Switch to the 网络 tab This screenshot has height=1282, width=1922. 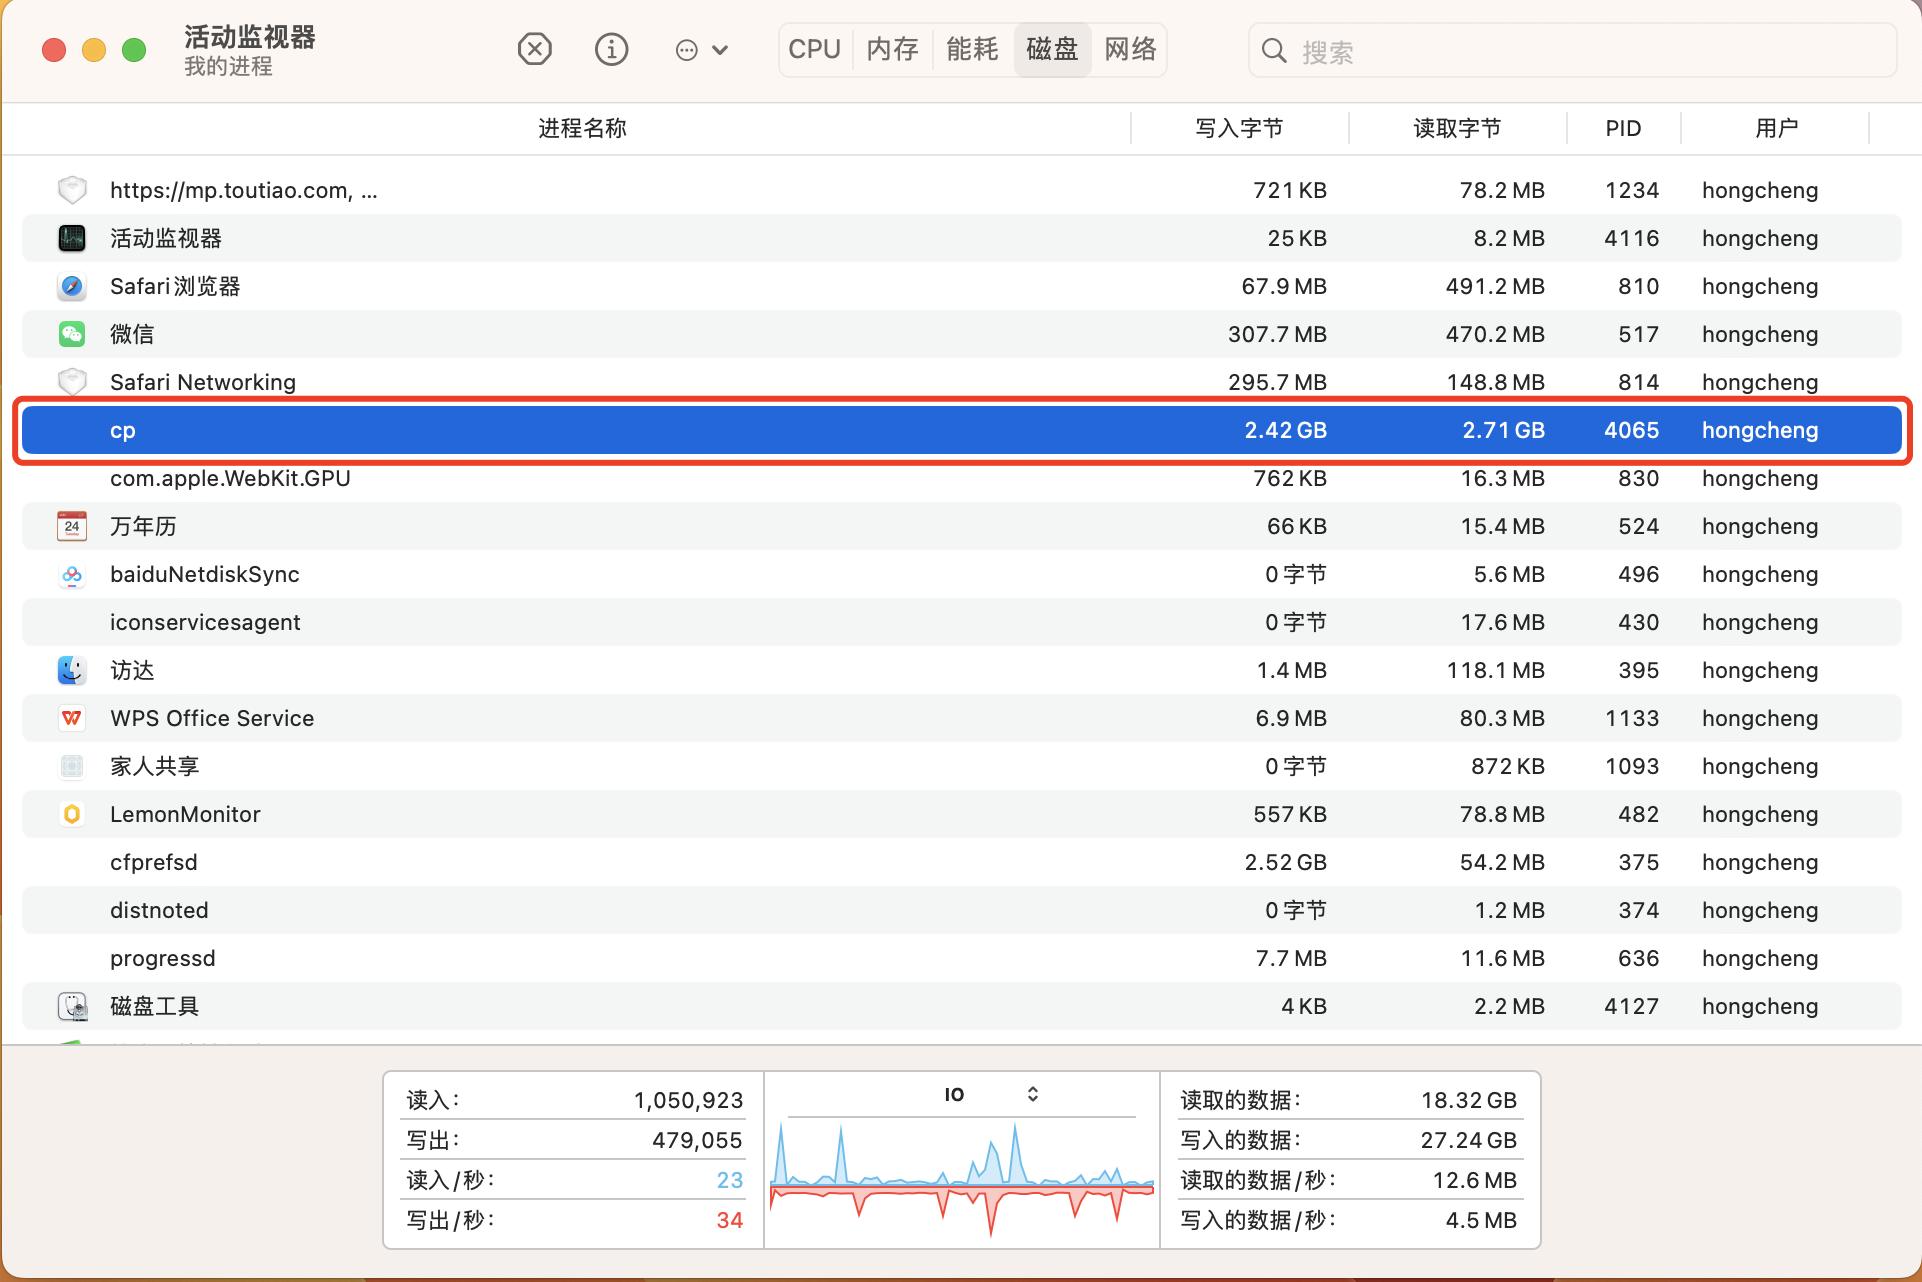[1130, 49]
